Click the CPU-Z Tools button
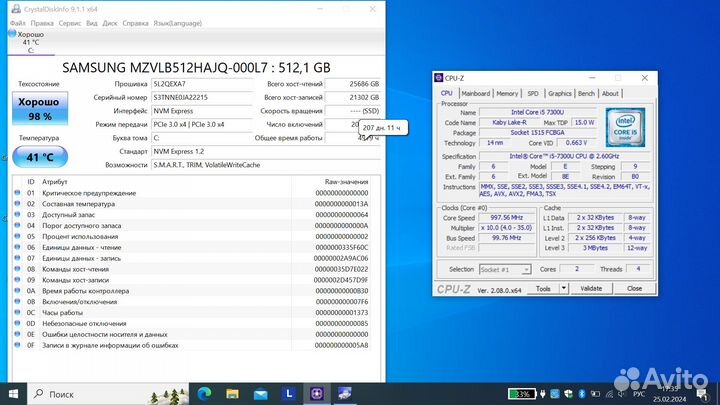This screenshot has width=720, height=405. (543, 288)
